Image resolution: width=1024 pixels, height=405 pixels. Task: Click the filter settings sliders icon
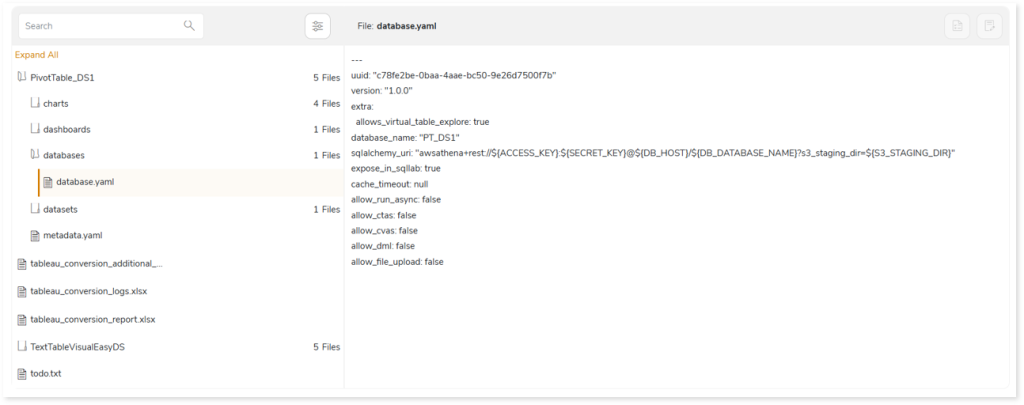click(x=317, y=26)
